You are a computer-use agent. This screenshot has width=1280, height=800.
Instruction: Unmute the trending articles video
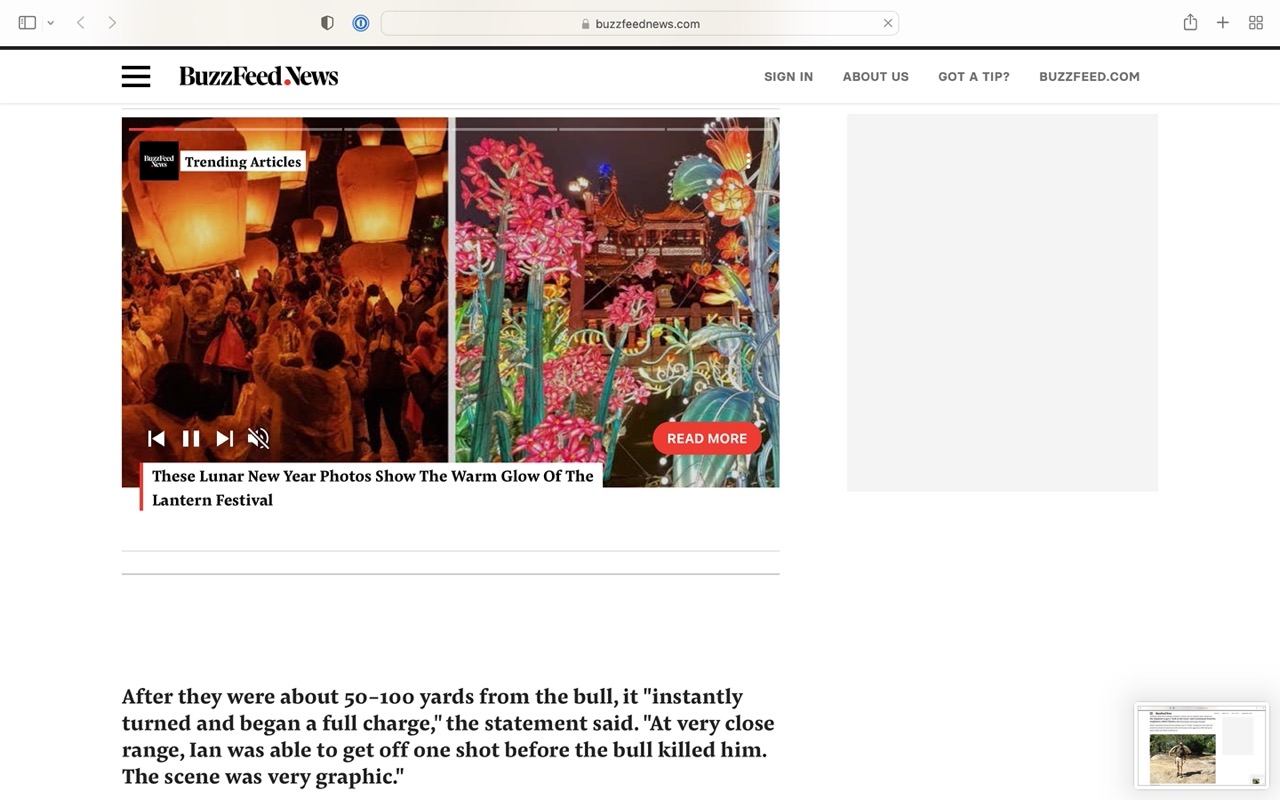(x=258, y=438)
